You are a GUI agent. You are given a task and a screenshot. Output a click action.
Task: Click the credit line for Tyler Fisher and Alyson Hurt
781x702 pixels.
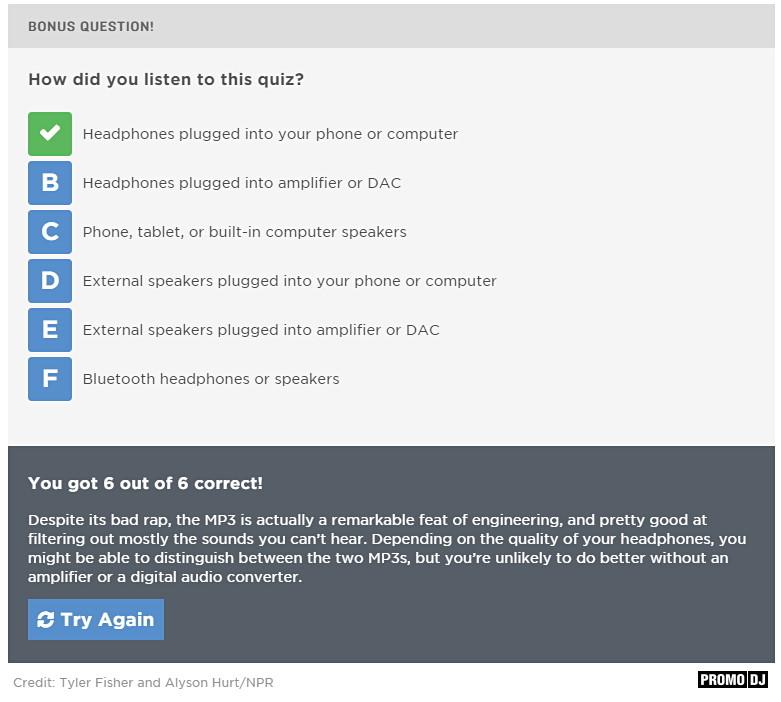[x=143, y=683]
